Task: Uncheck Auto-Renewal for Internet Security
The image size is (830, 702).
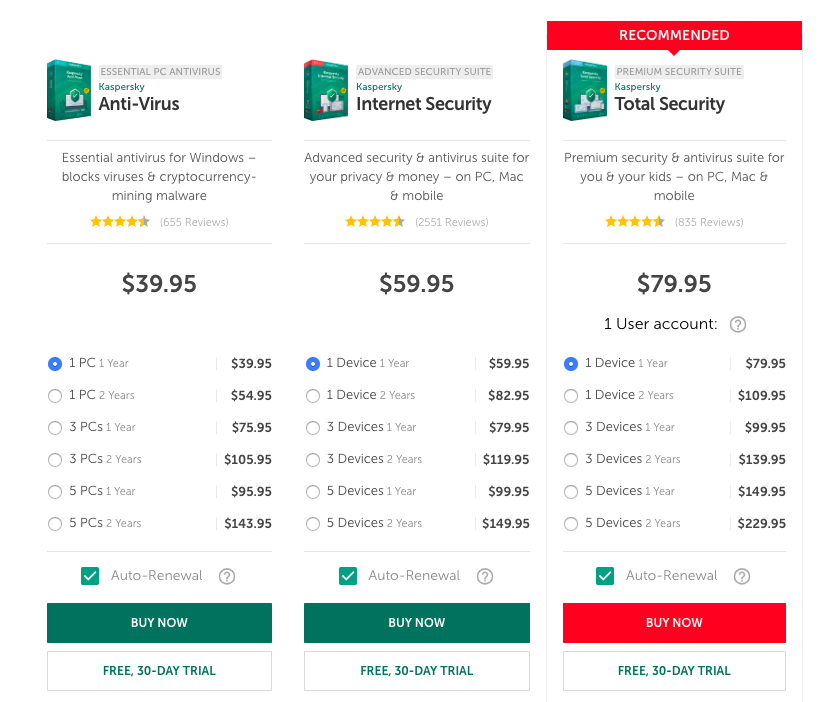Action: [x=348, y=576]
